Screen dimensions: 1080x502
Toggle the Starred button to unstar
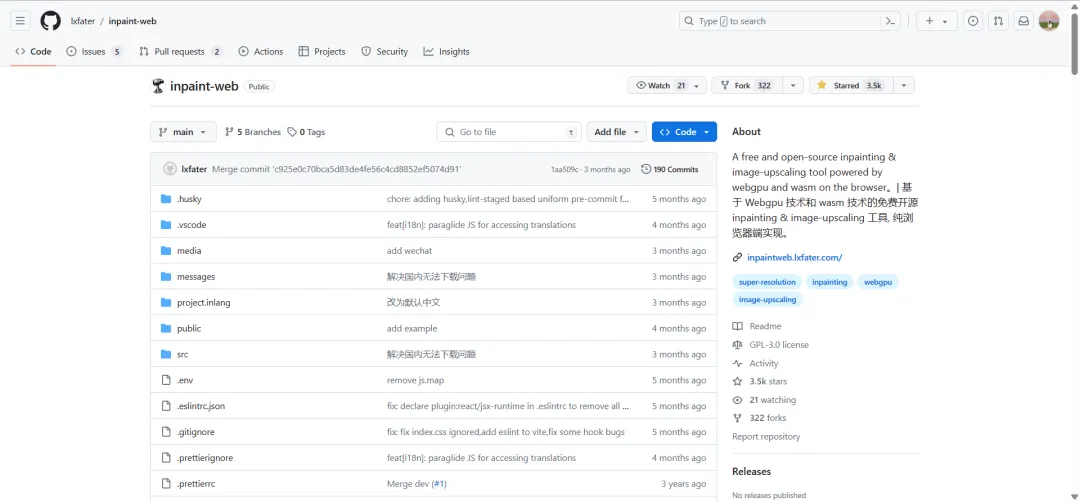click(x=851, y=85)
